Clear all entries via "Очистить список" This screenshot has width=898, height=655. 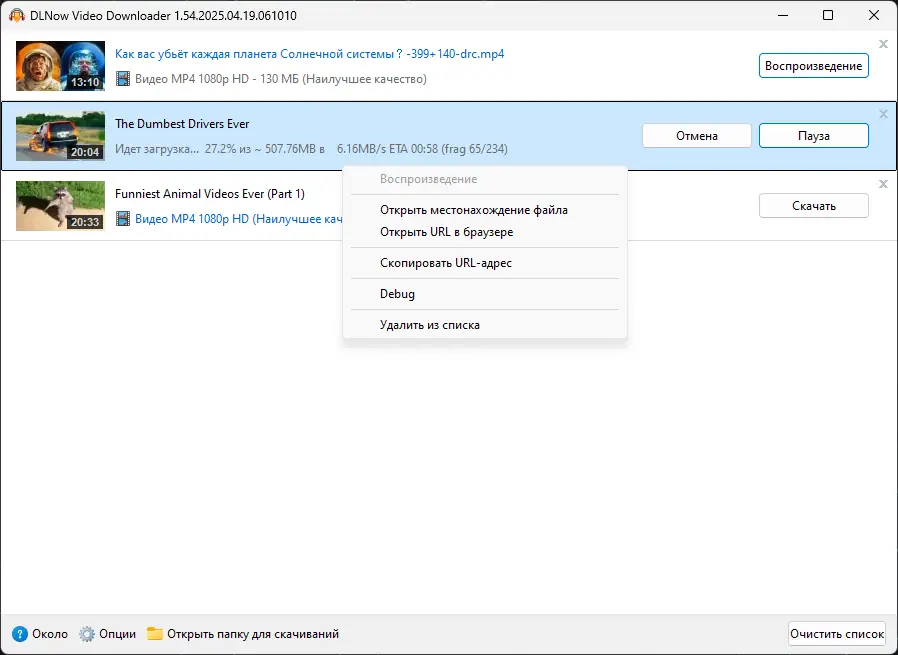pos(837,633)
